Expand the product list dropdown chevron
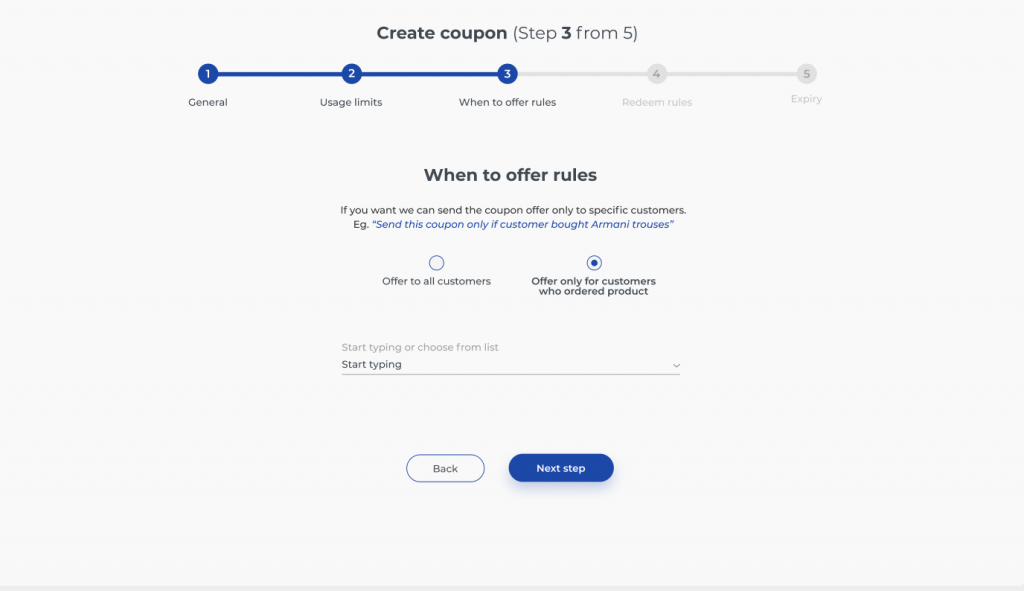The height and width of the screenshot is (591, 1024). point(676,365)
